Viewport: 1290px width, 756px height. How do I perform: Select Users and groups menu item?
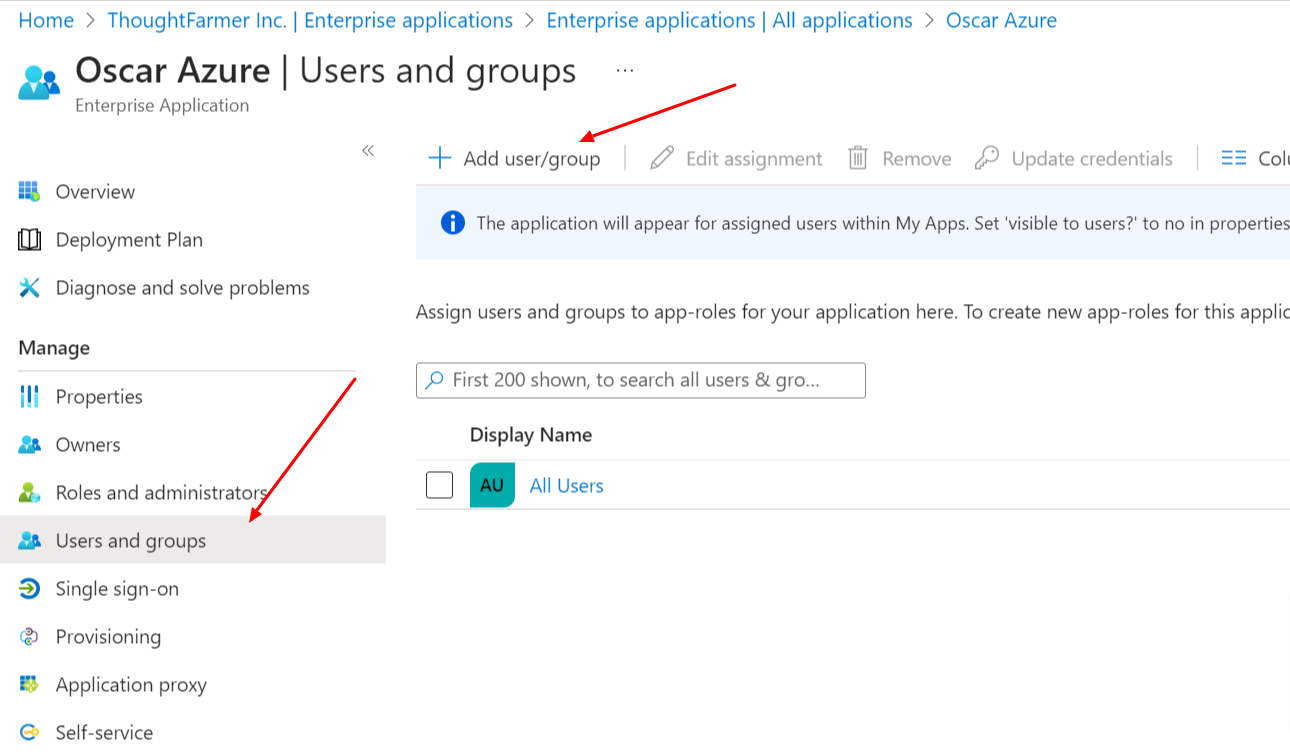tap(193, 540)
